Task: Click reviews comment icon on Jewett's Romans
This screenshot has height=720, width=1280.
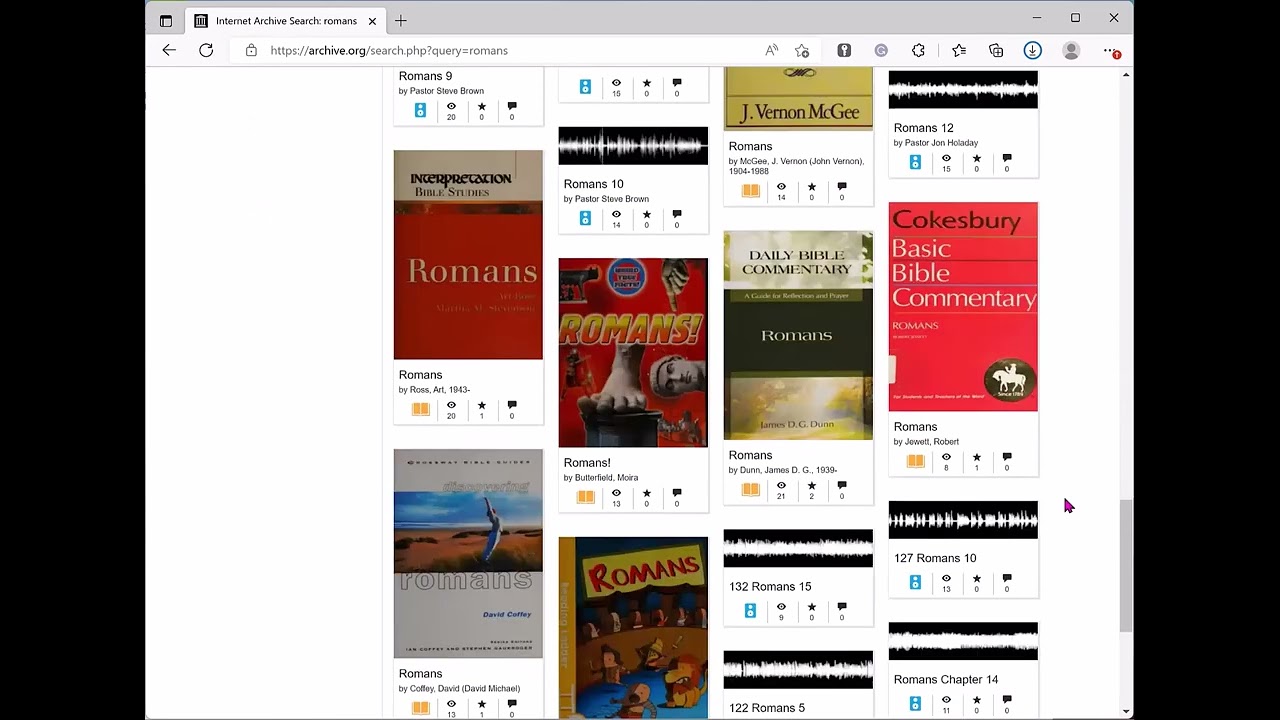Action: [x=1007, y=457]
